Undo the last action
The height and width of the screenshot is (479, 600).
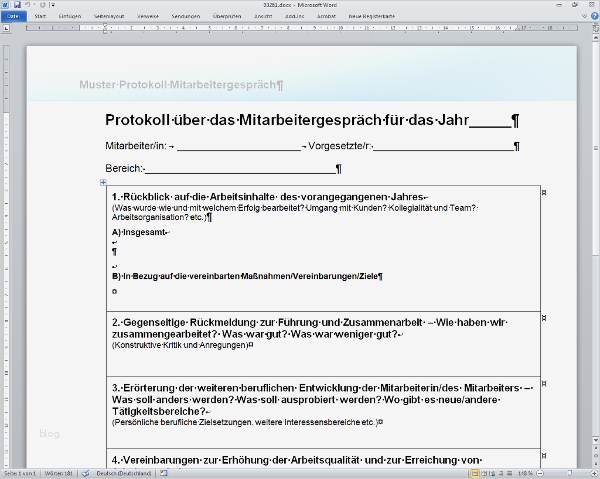point(28,5)
